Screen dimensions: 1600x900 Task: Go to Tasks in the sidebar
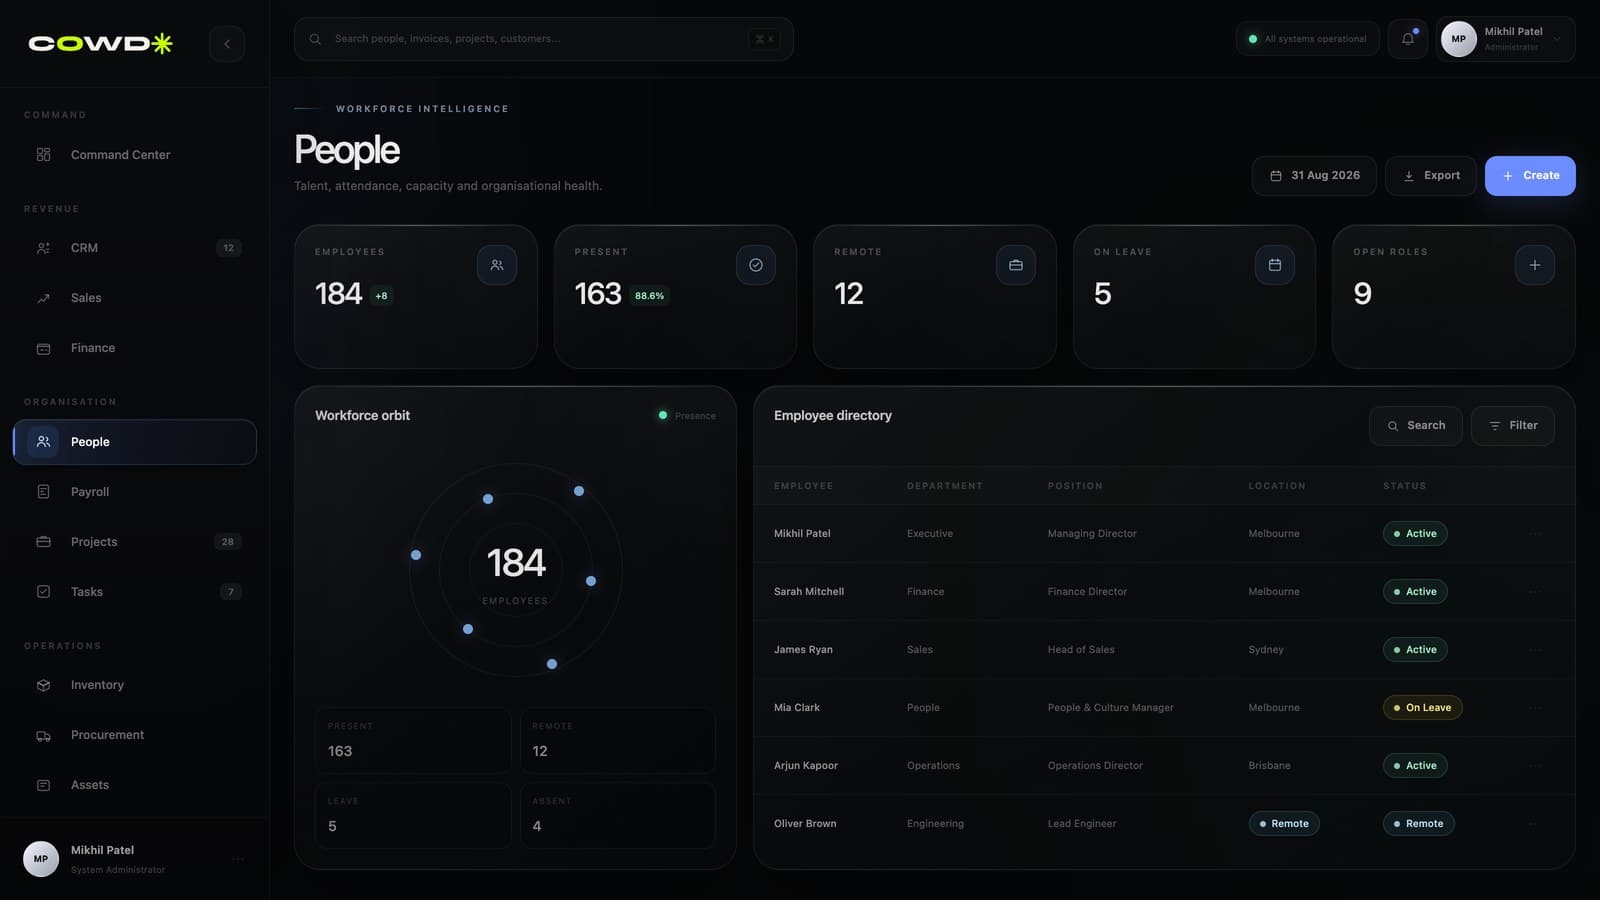[x=135, y=592]
